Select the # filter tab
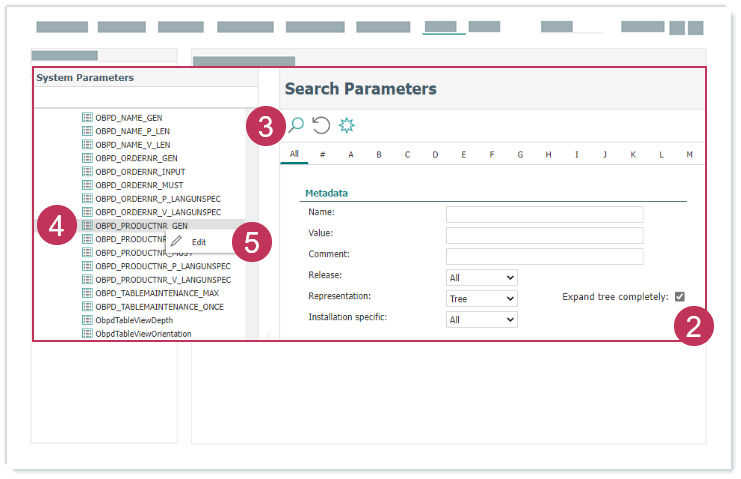The height and width of the screenshot is (479, 741). coord(322,154)
